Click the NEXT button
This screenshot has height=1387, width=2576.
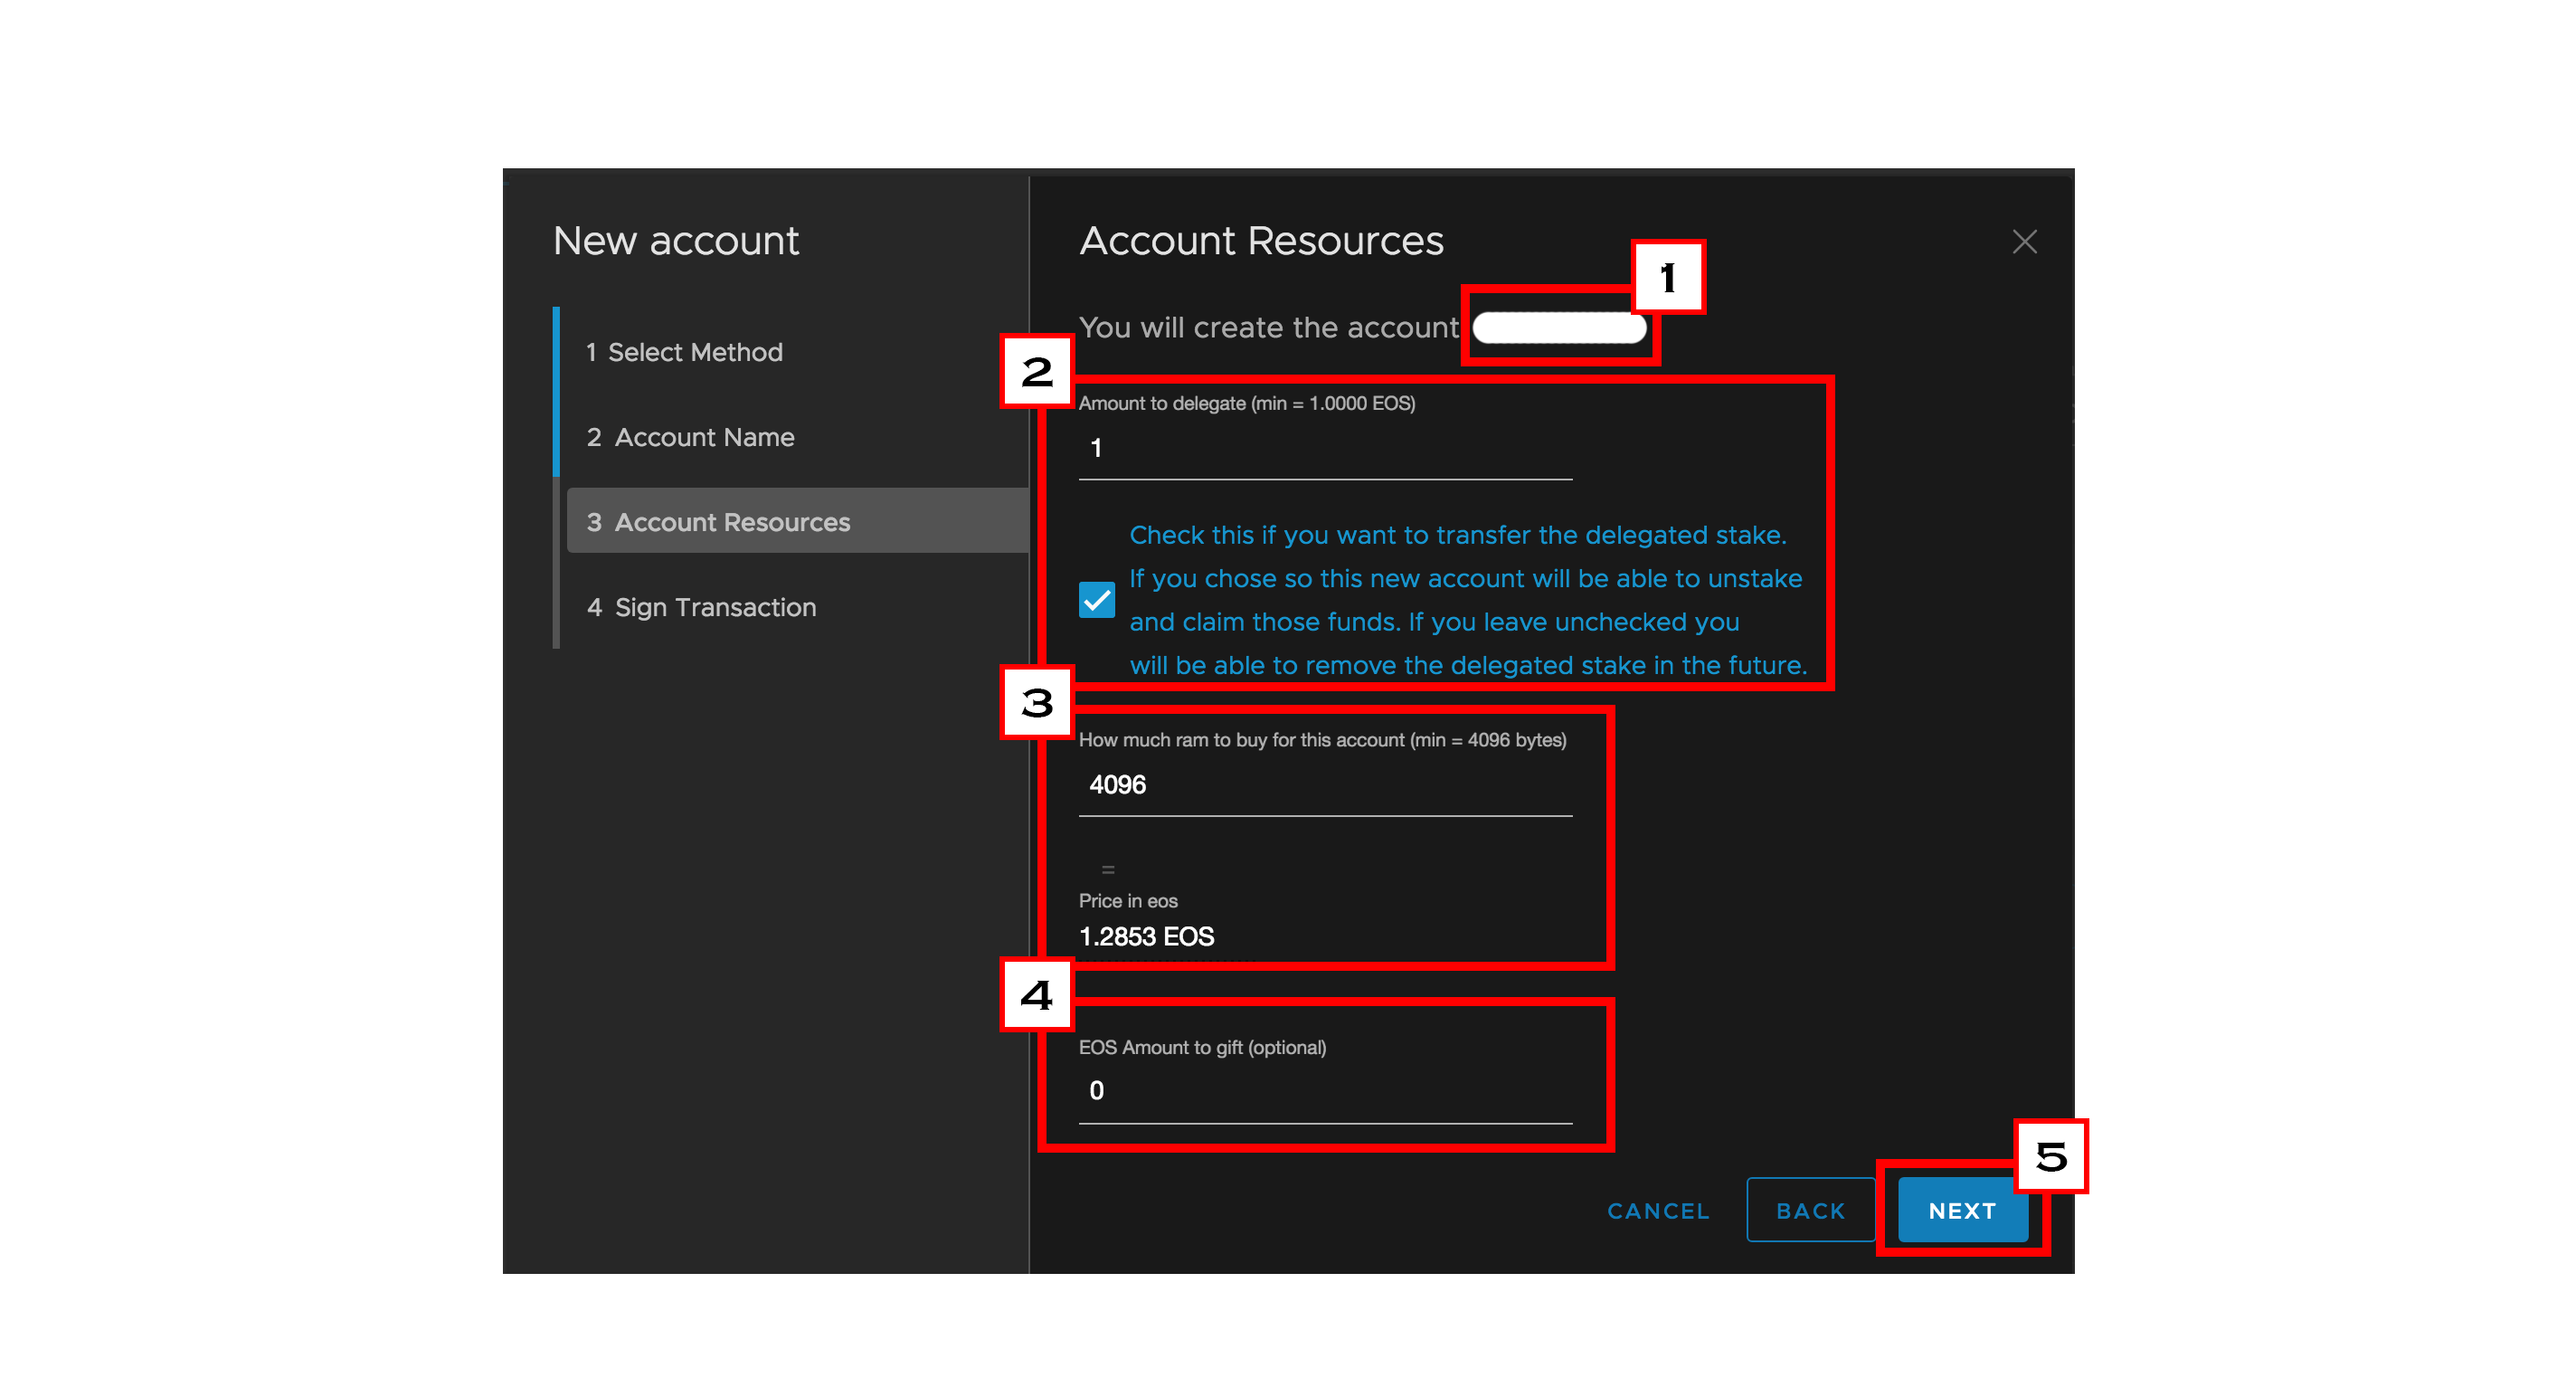1962,1210
